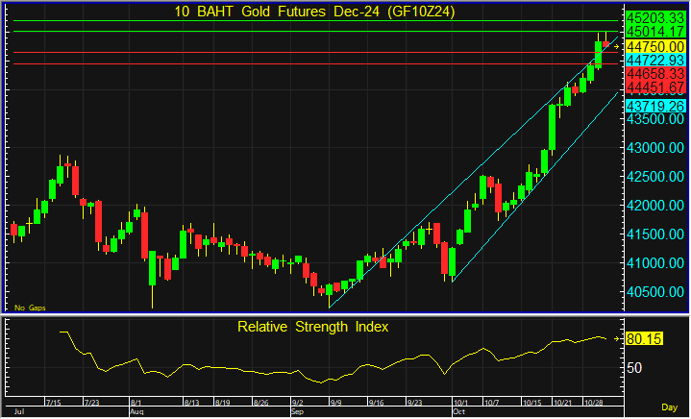This screenshot has width=691, height=419.
Task: Select the red 44451.67 price label
Action: coord(655,88)
